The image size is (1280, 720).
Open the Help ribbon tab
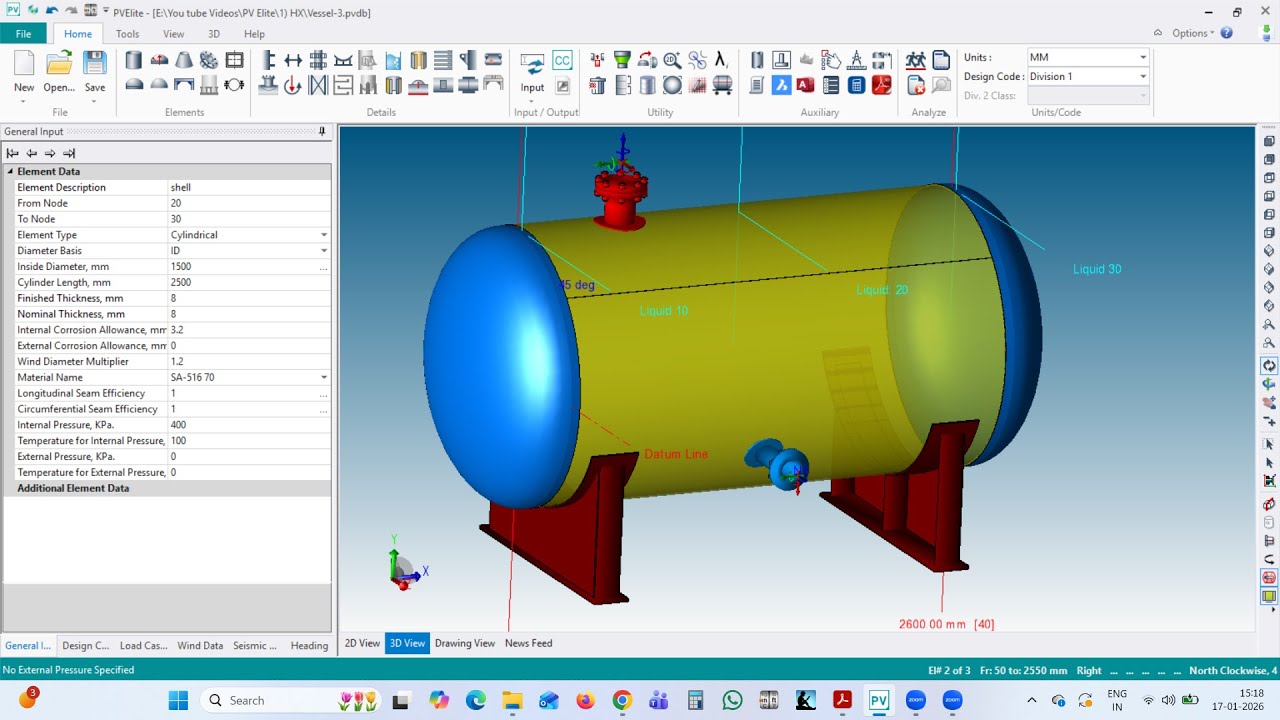[255, 34]
